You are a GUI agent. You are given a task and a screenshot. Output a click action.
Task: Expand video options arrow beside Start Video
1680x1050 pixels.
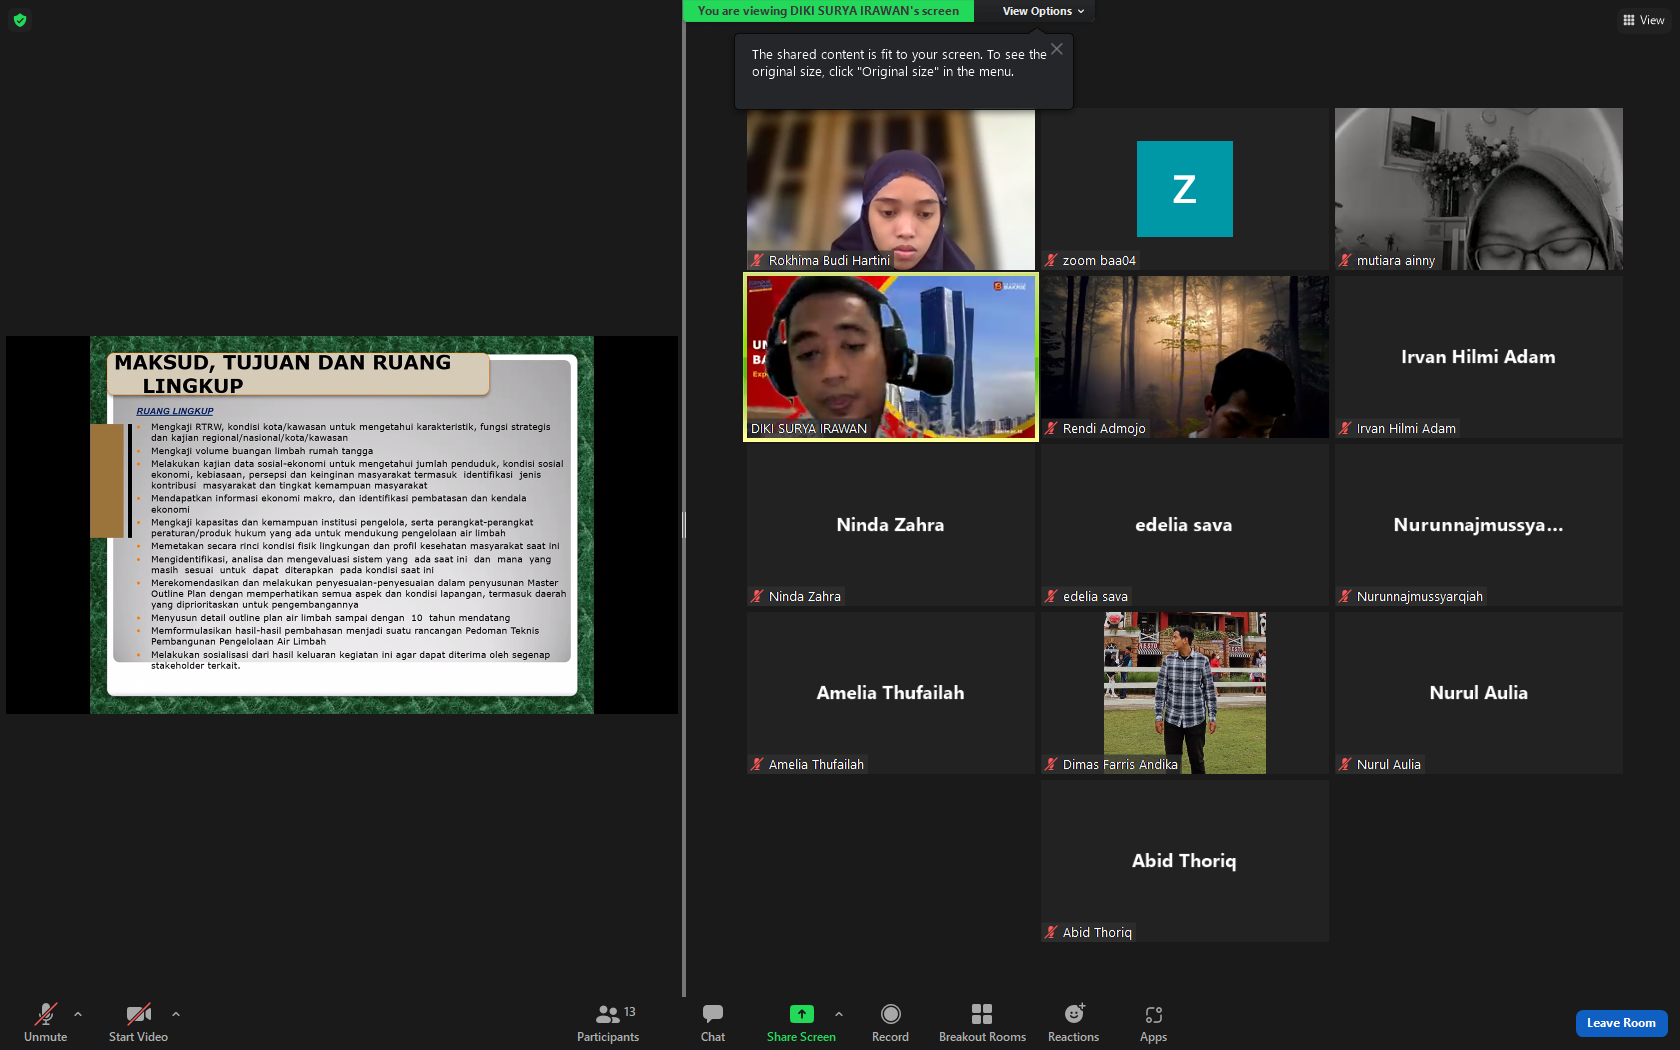point(176,1014)
